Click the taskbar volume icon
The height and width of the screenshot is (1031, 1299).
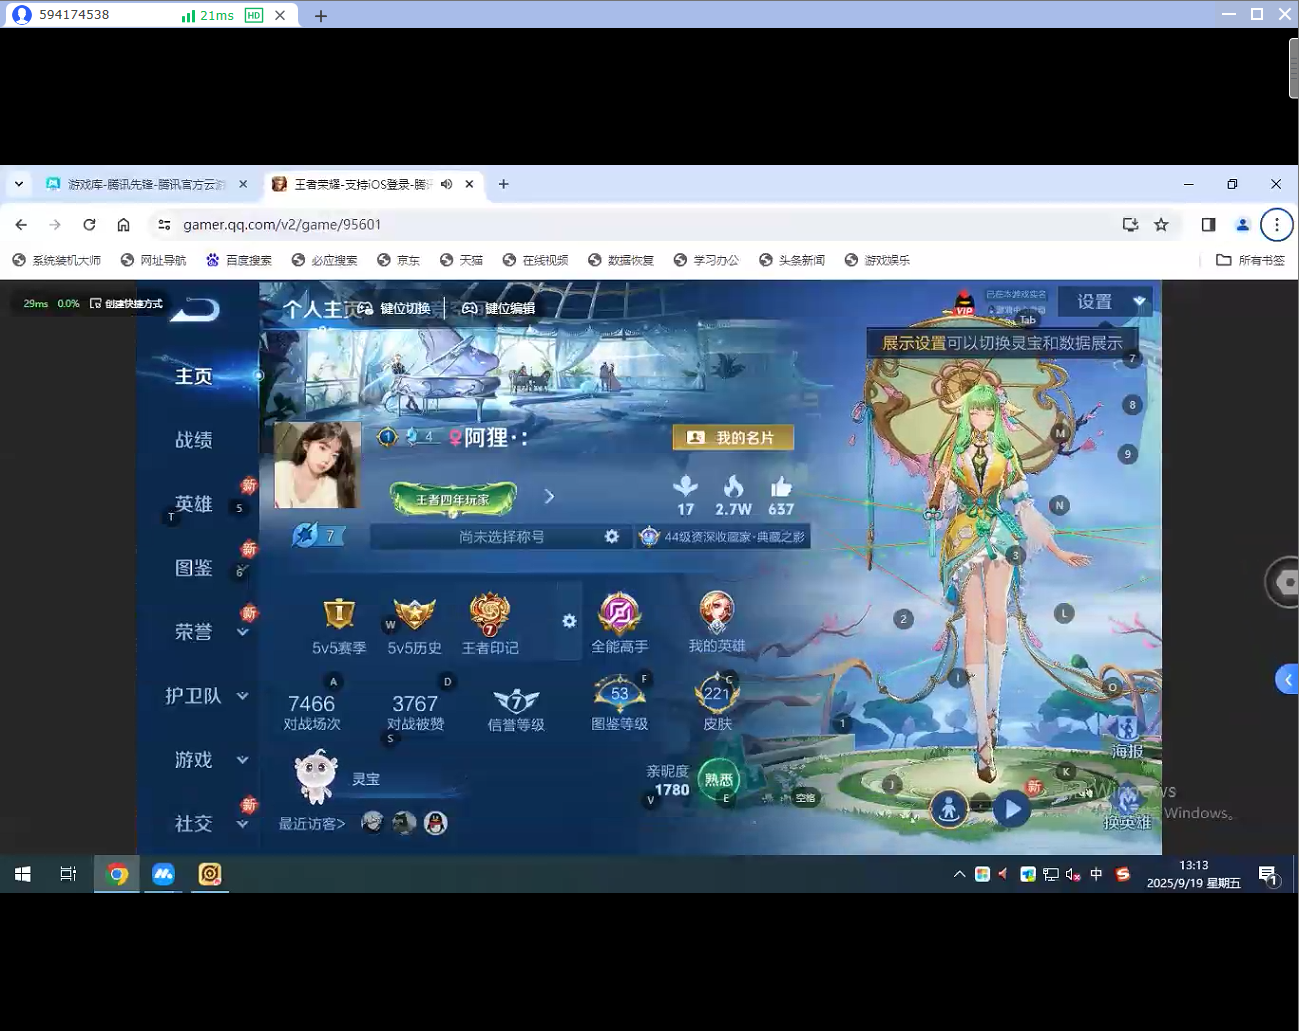pos(1073,874)
